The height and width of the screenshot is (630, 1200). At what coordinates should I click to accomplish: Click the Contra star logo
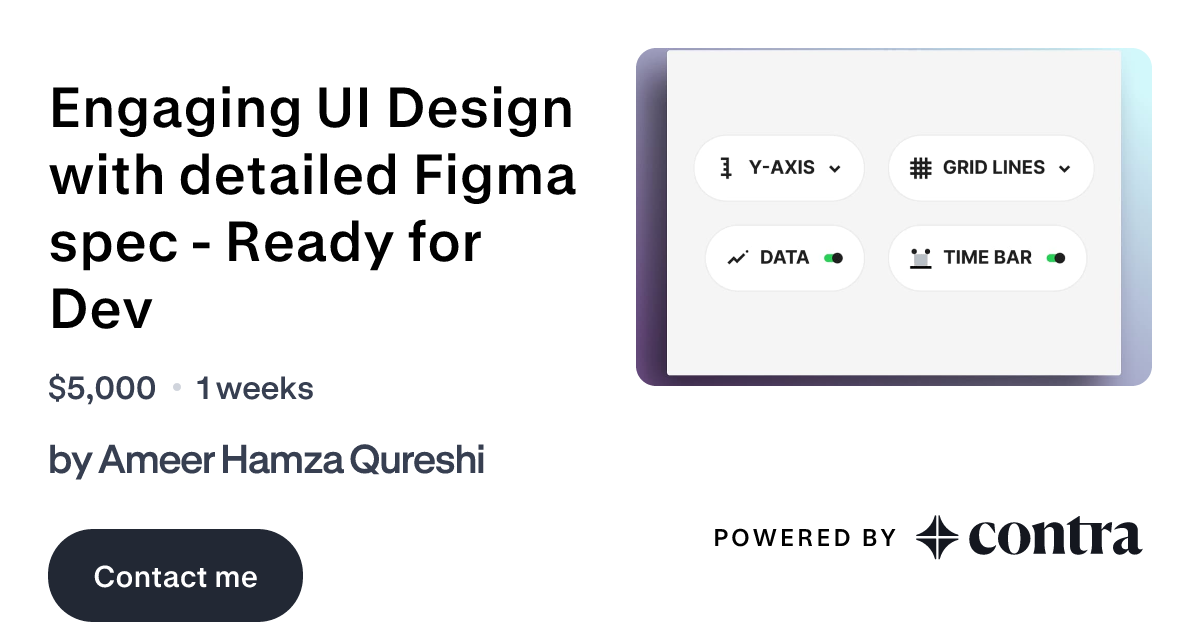pos(936,537)
